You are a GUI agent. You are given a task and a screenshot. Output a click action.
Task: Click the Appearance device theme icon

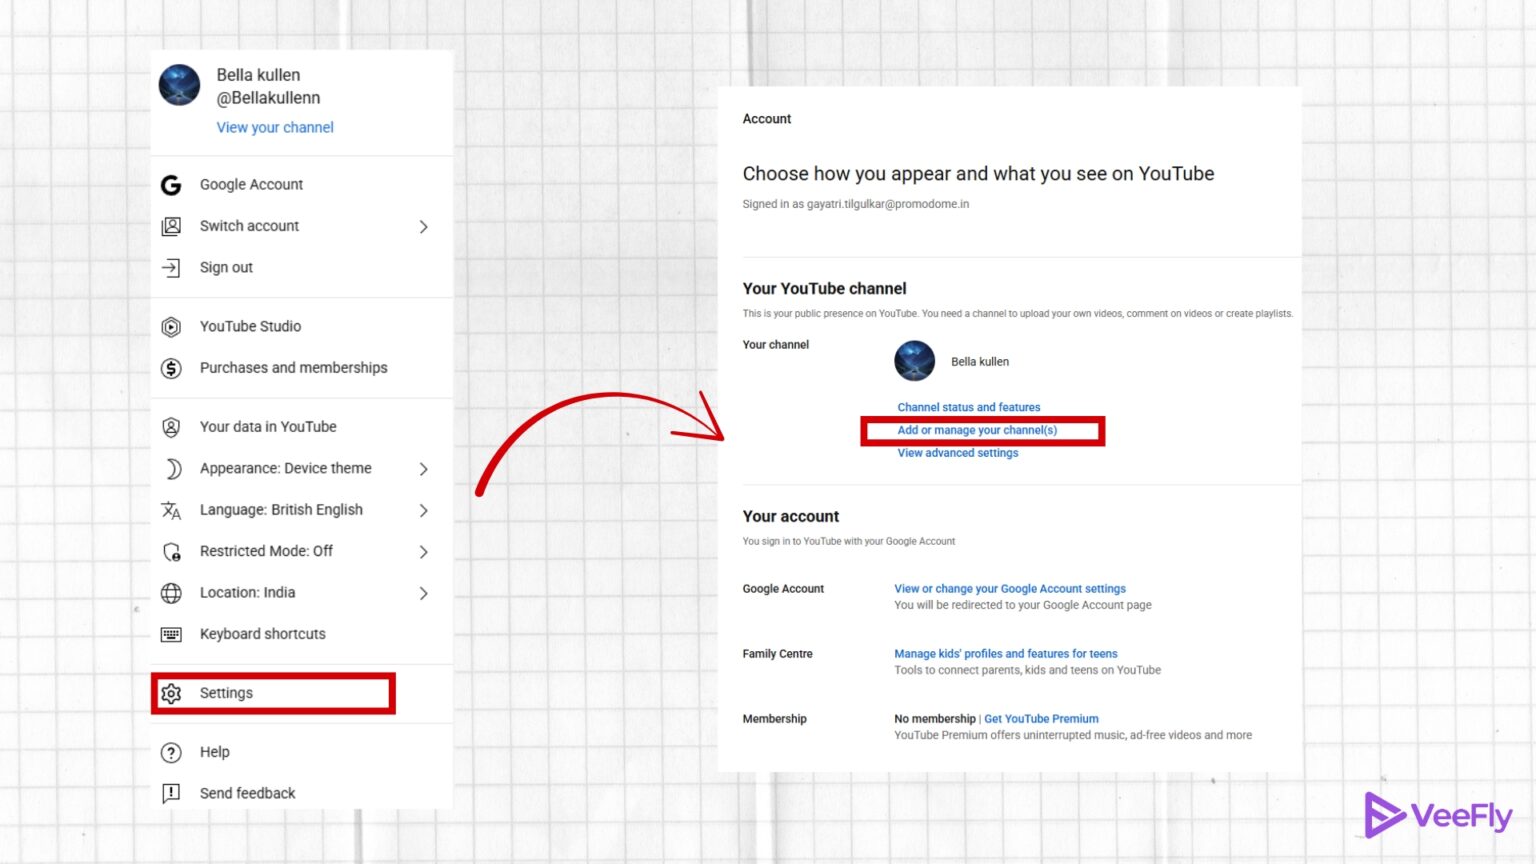click(171, 468)
